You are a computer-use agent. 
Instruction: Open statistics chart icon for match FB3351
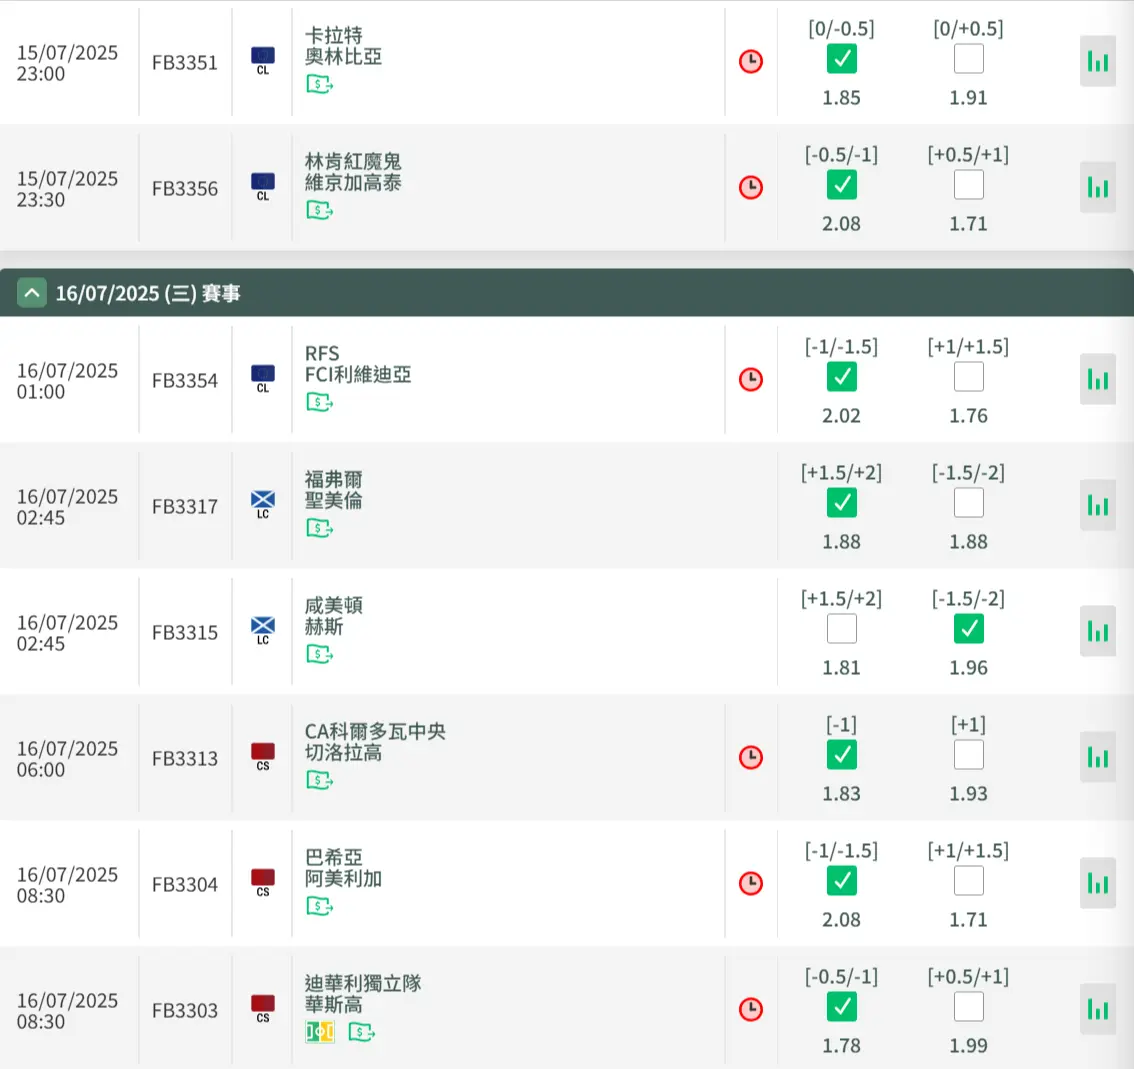(x=1097, y=62)
